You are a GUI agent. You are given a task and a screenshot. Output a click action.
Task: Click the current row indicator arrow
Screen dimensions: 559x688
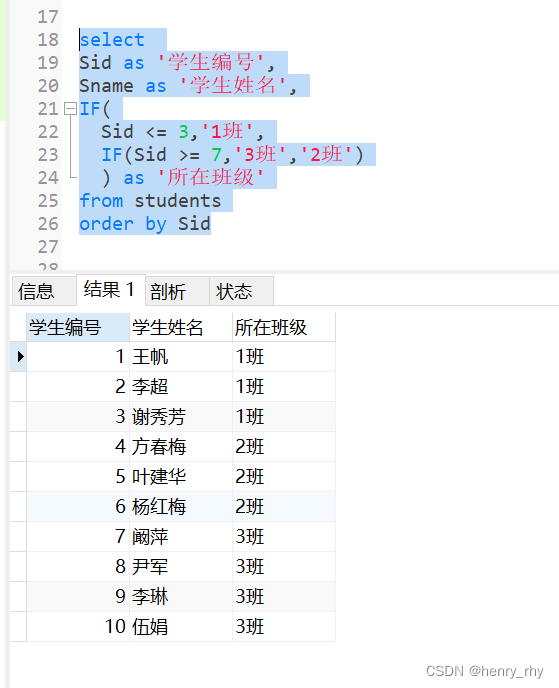point(20,356)
